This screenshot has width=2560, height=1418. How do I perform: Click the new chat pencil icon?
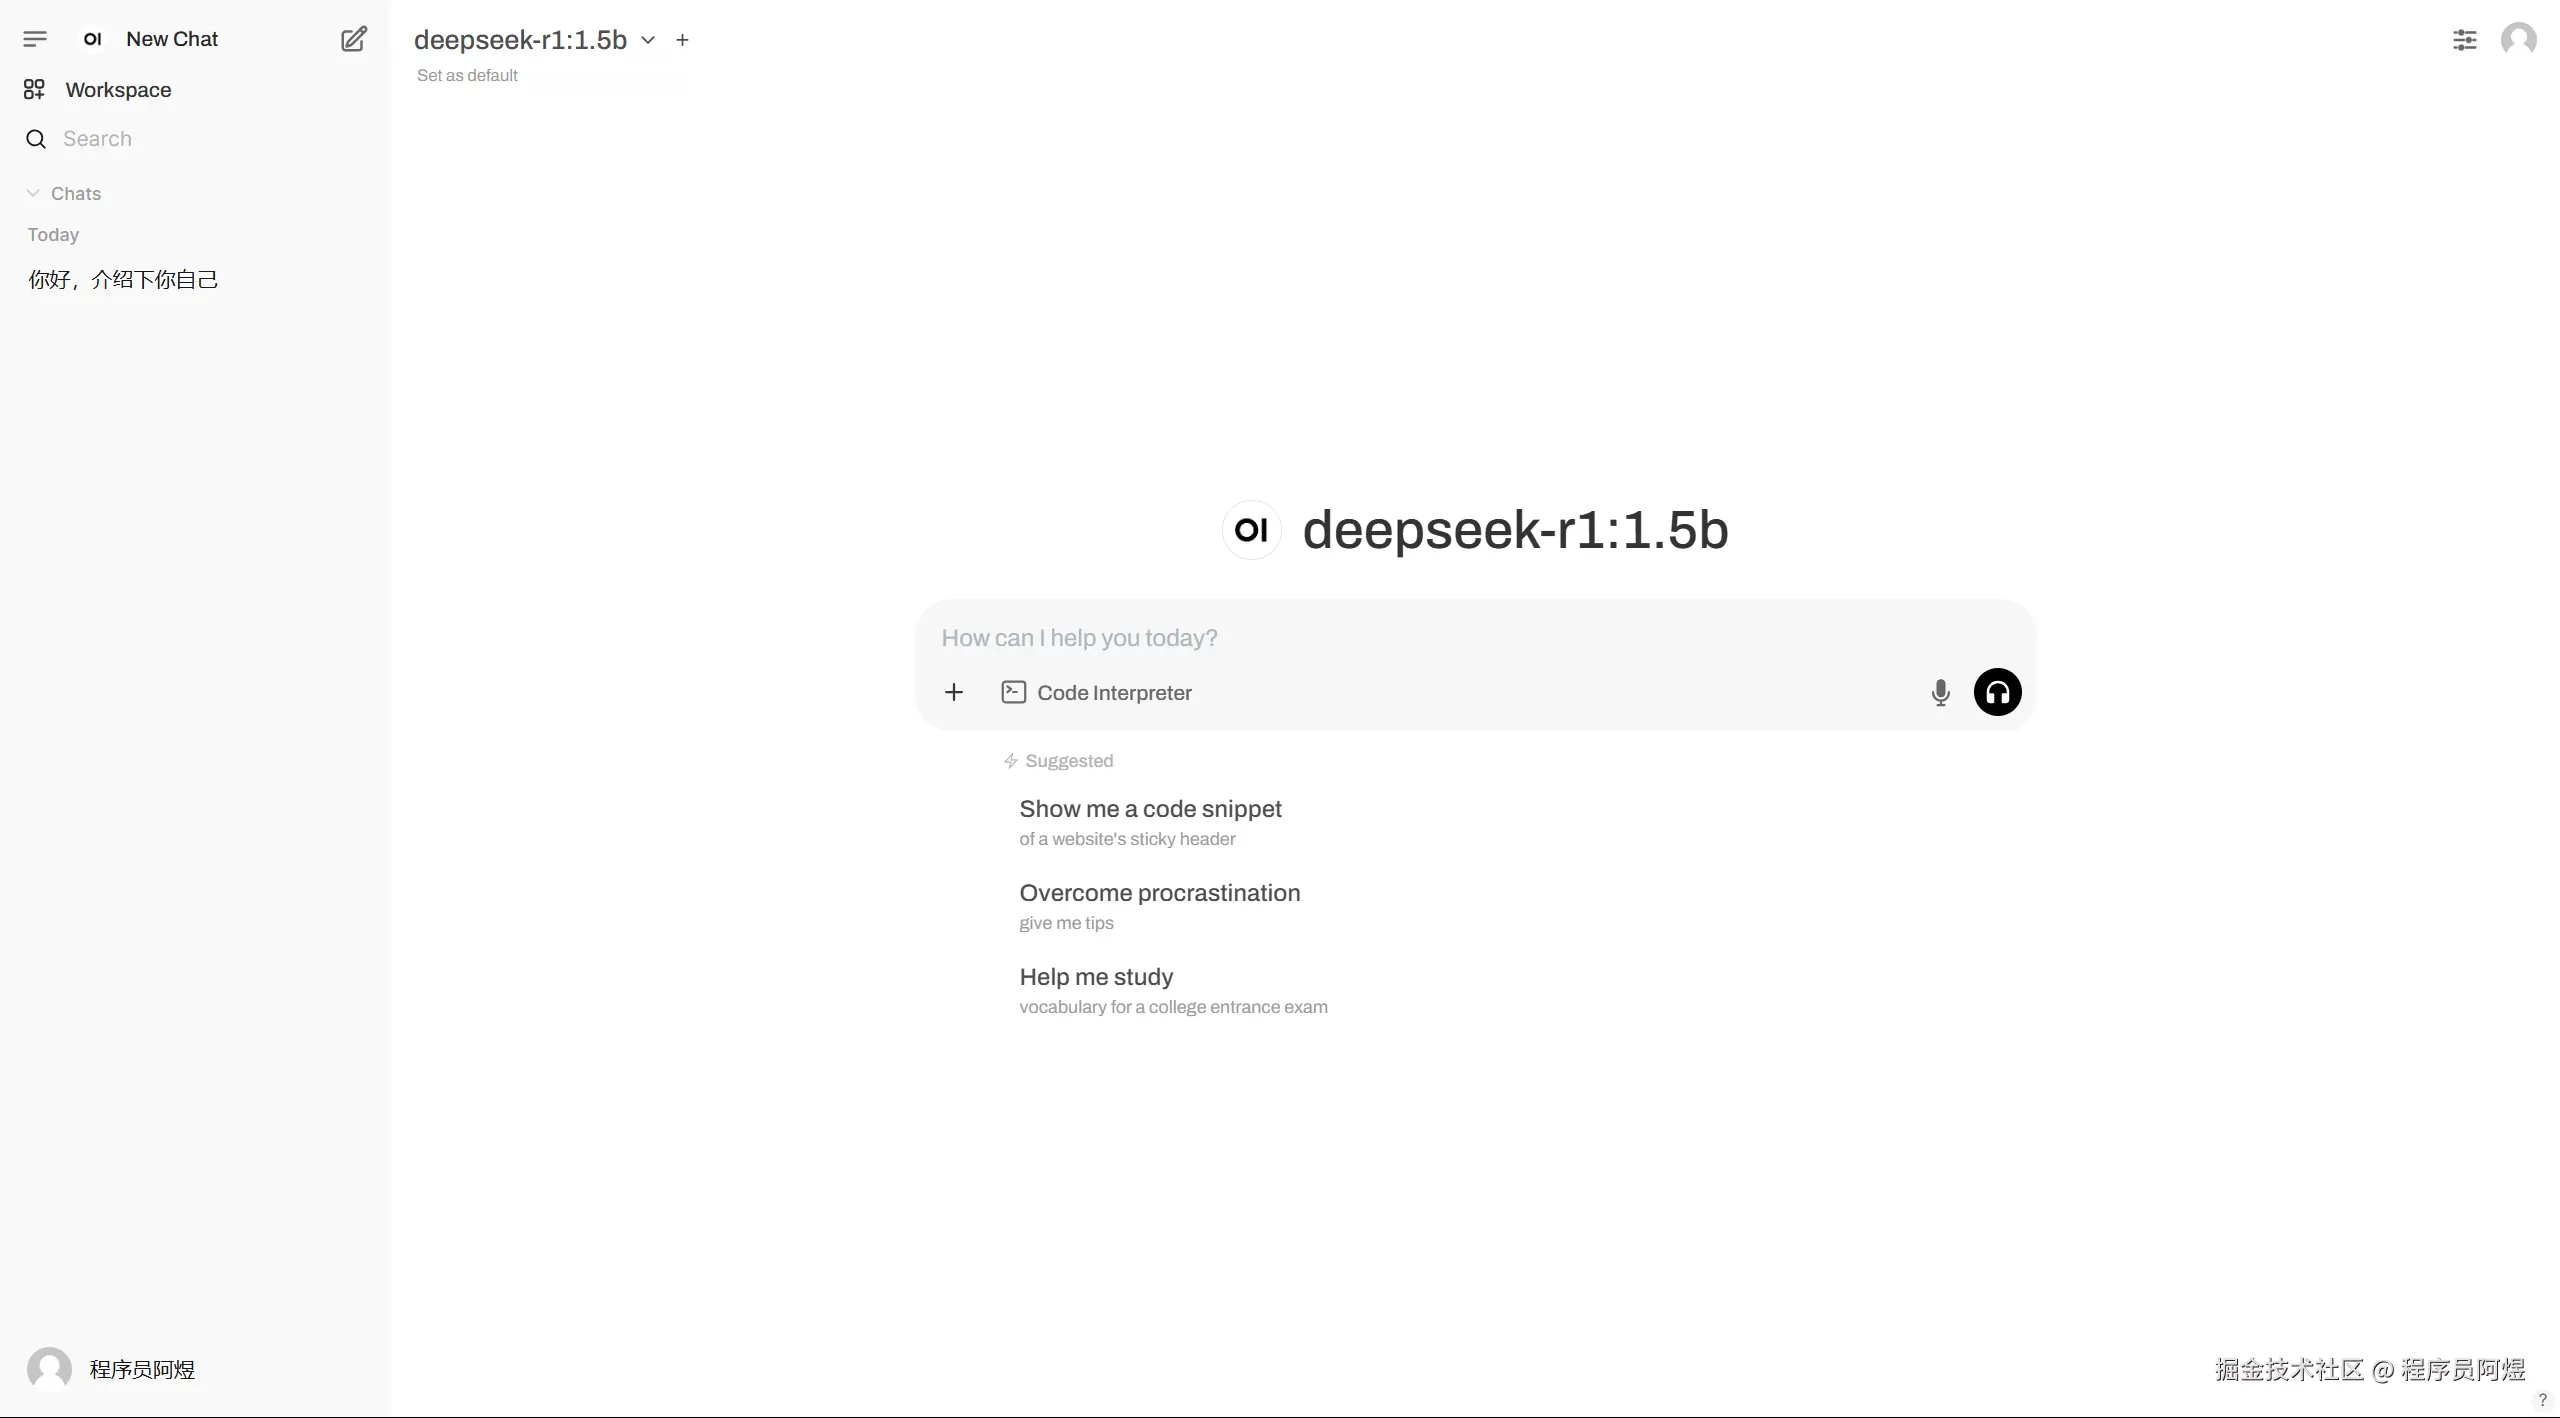tap(354, 39)
